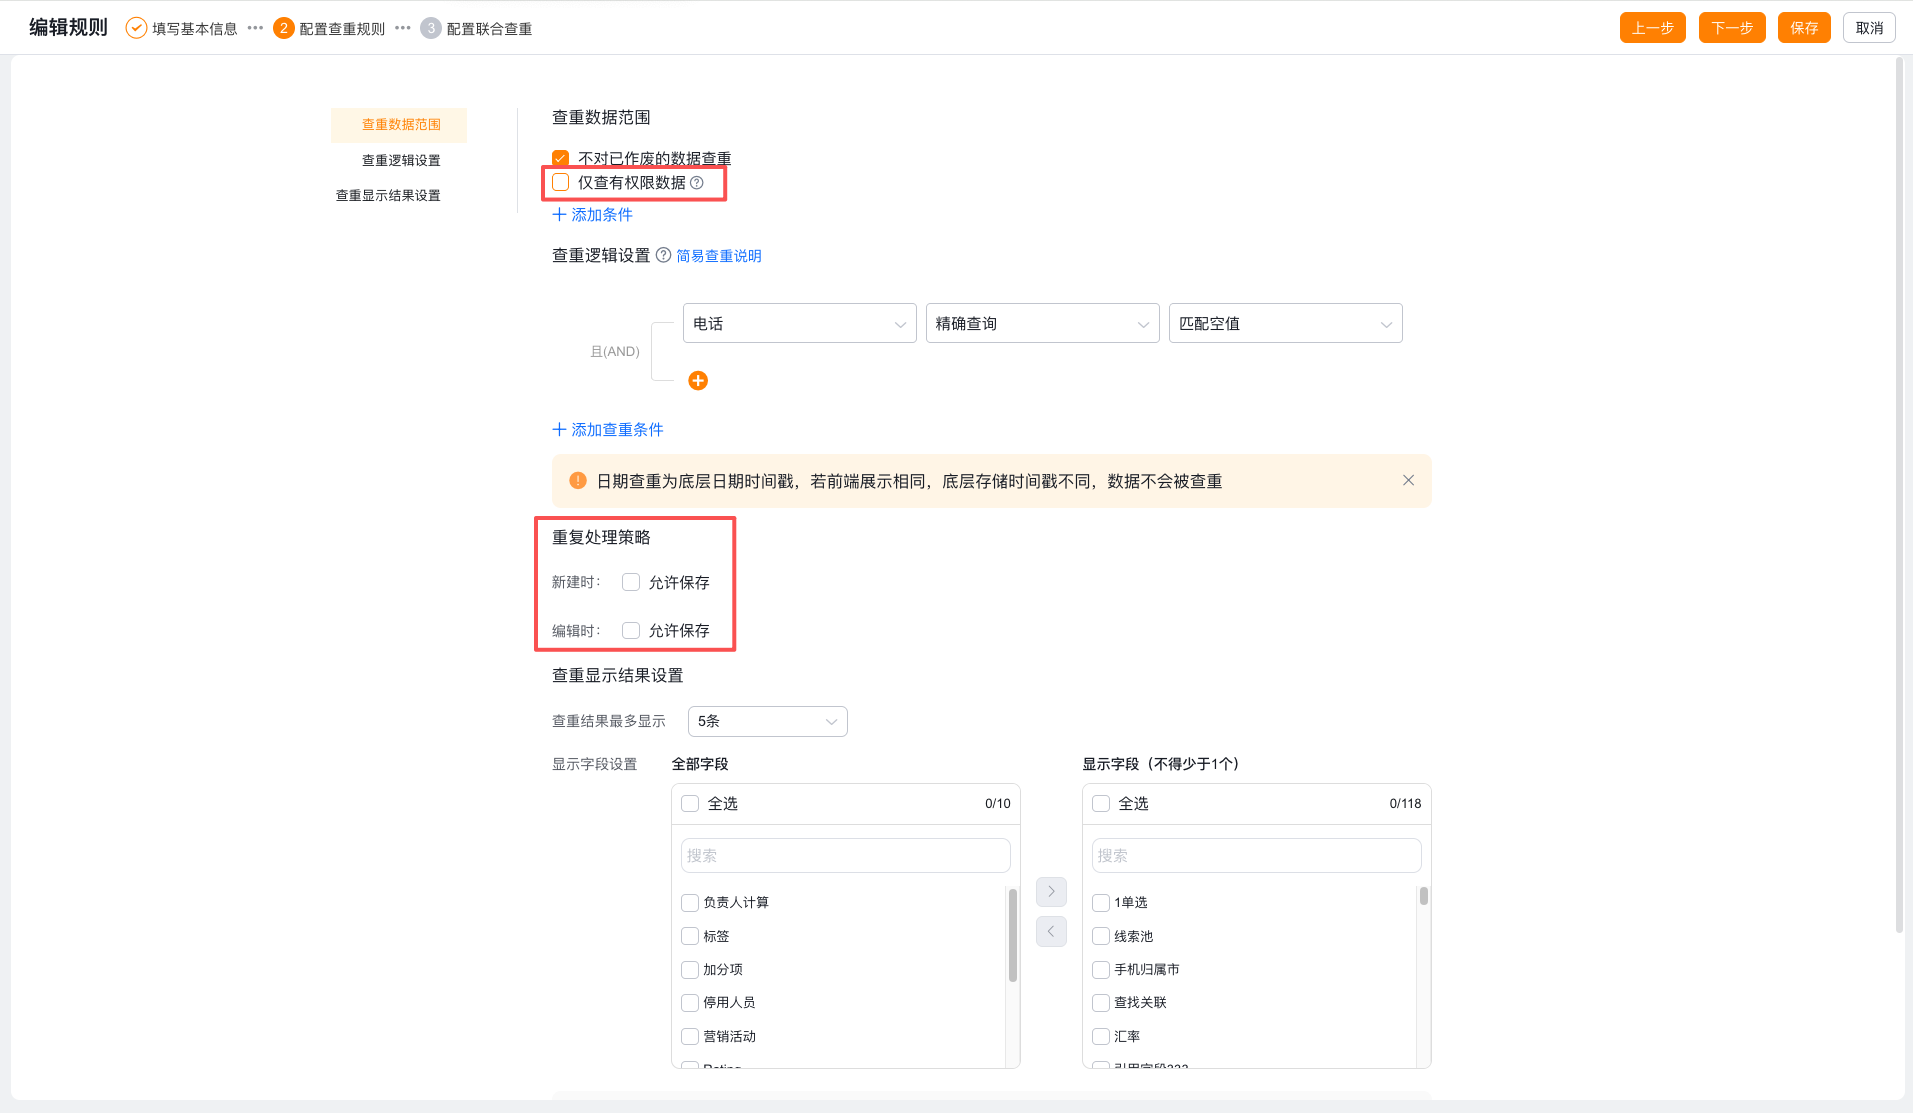The height and width of the screenshot is (1113, 1913).
Task: Click the 全部字段 list scrollbar
Action: pyautogui.click(x=1013, y=936)
